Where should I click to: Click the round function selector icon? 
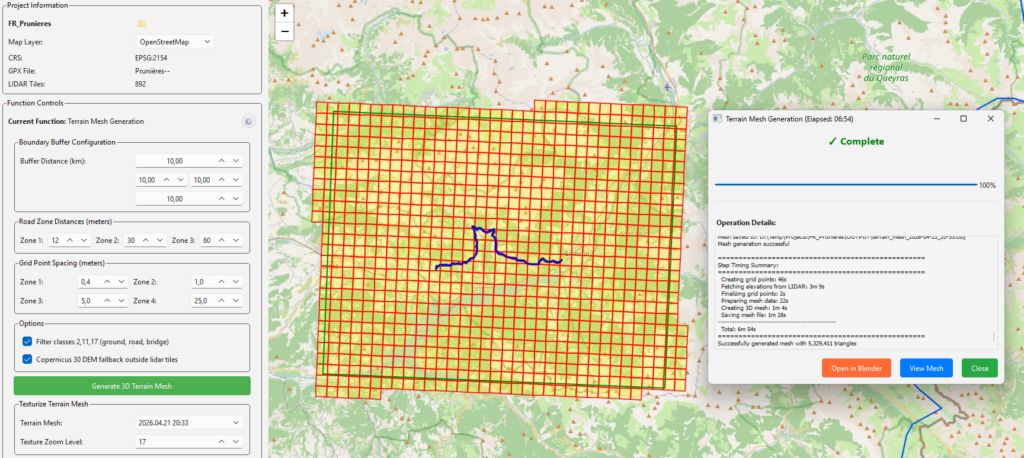tap(248, 121)
